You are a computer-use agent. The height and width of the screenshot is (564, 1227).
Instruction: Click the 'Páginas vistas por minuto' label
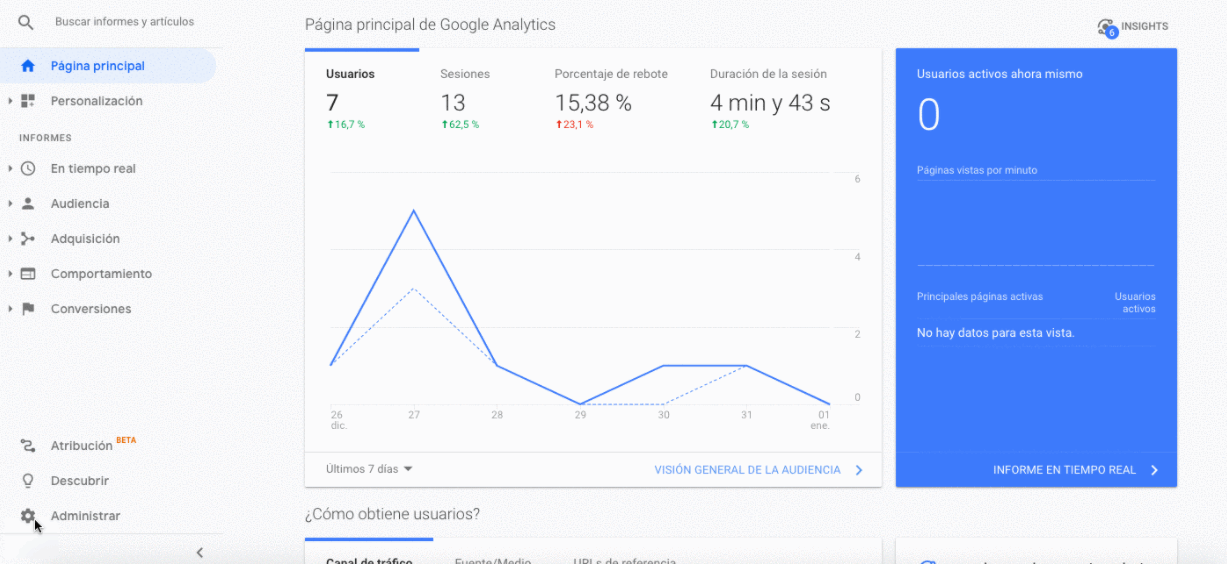(x=977, y=170)
